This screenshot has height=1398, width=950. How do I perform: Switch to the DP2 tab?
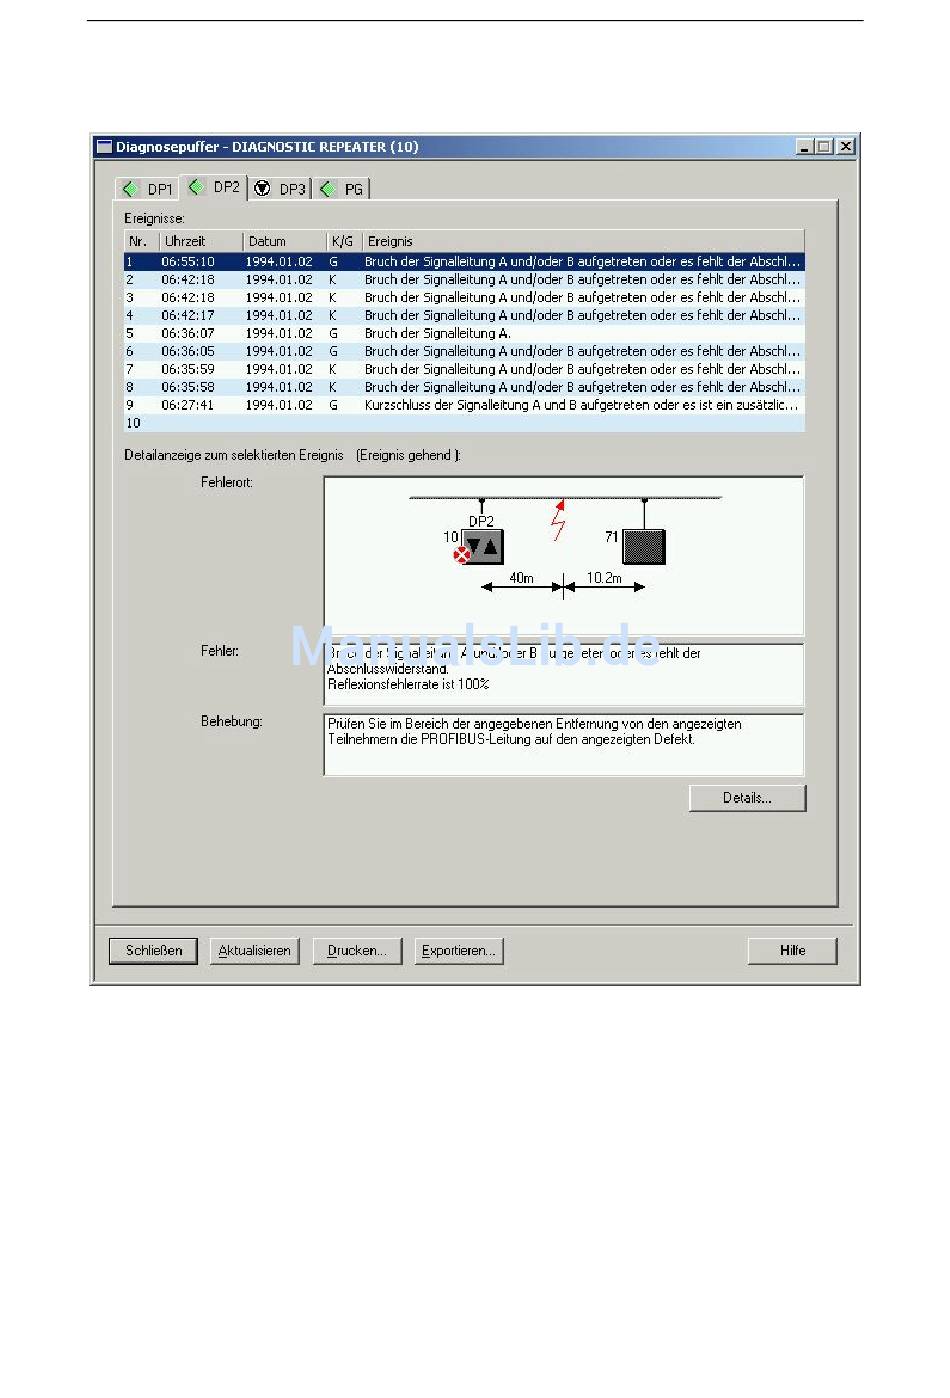tap(214, 187)
